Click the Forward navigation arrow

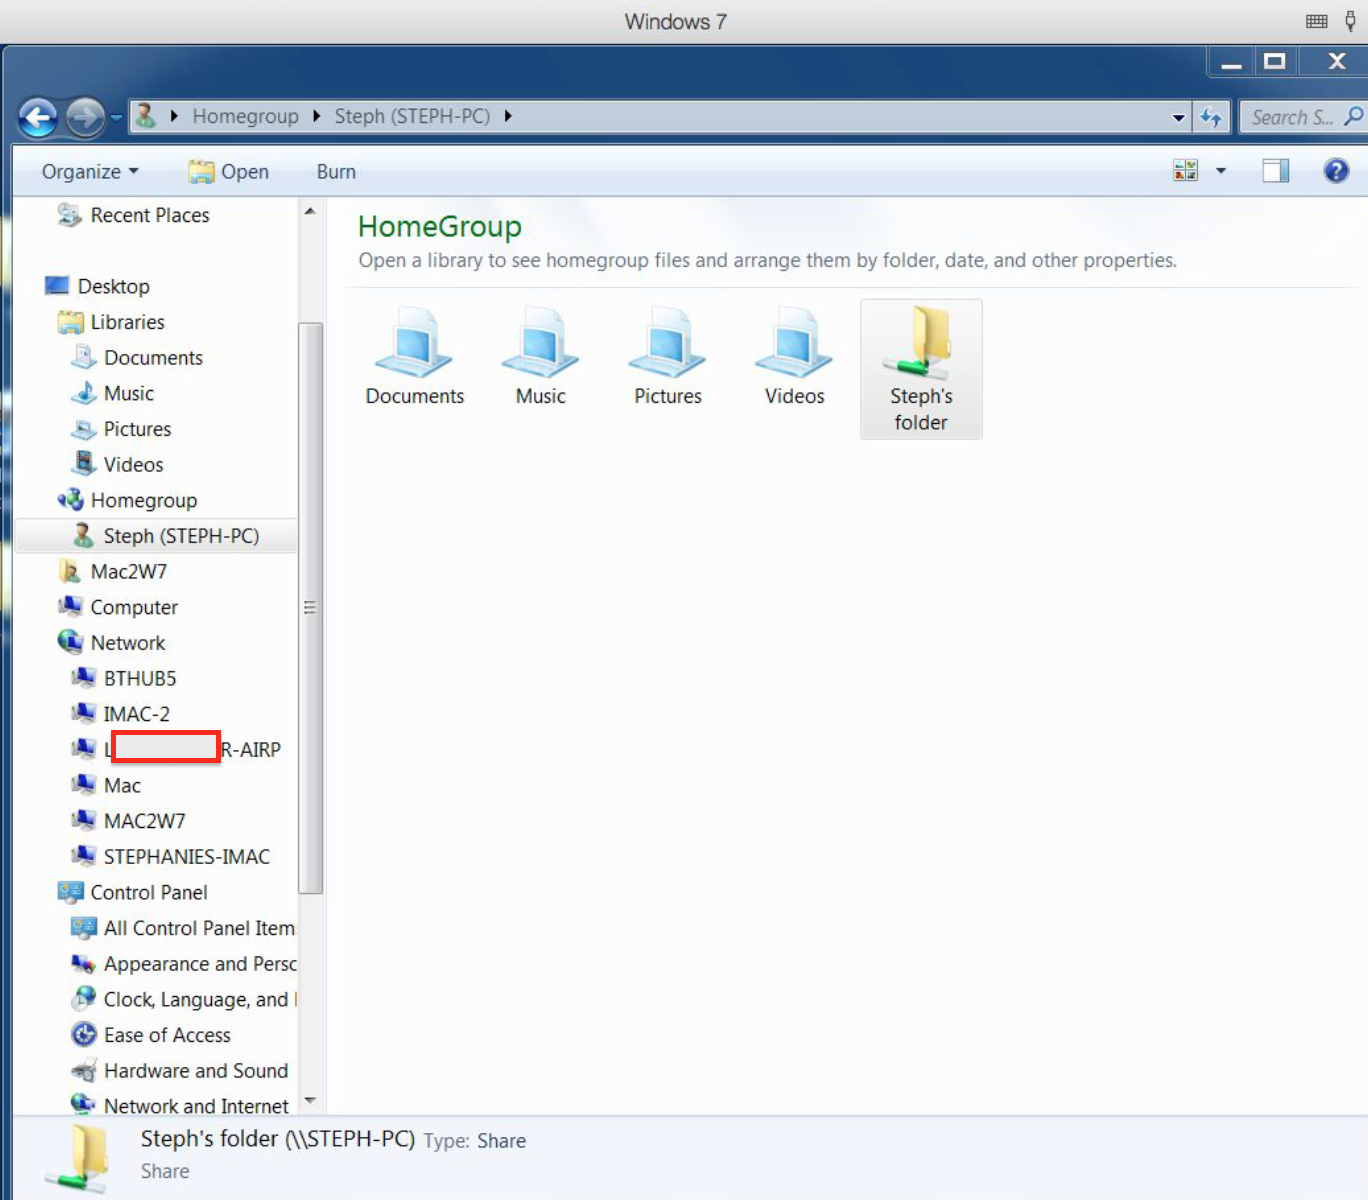(85, 118)
